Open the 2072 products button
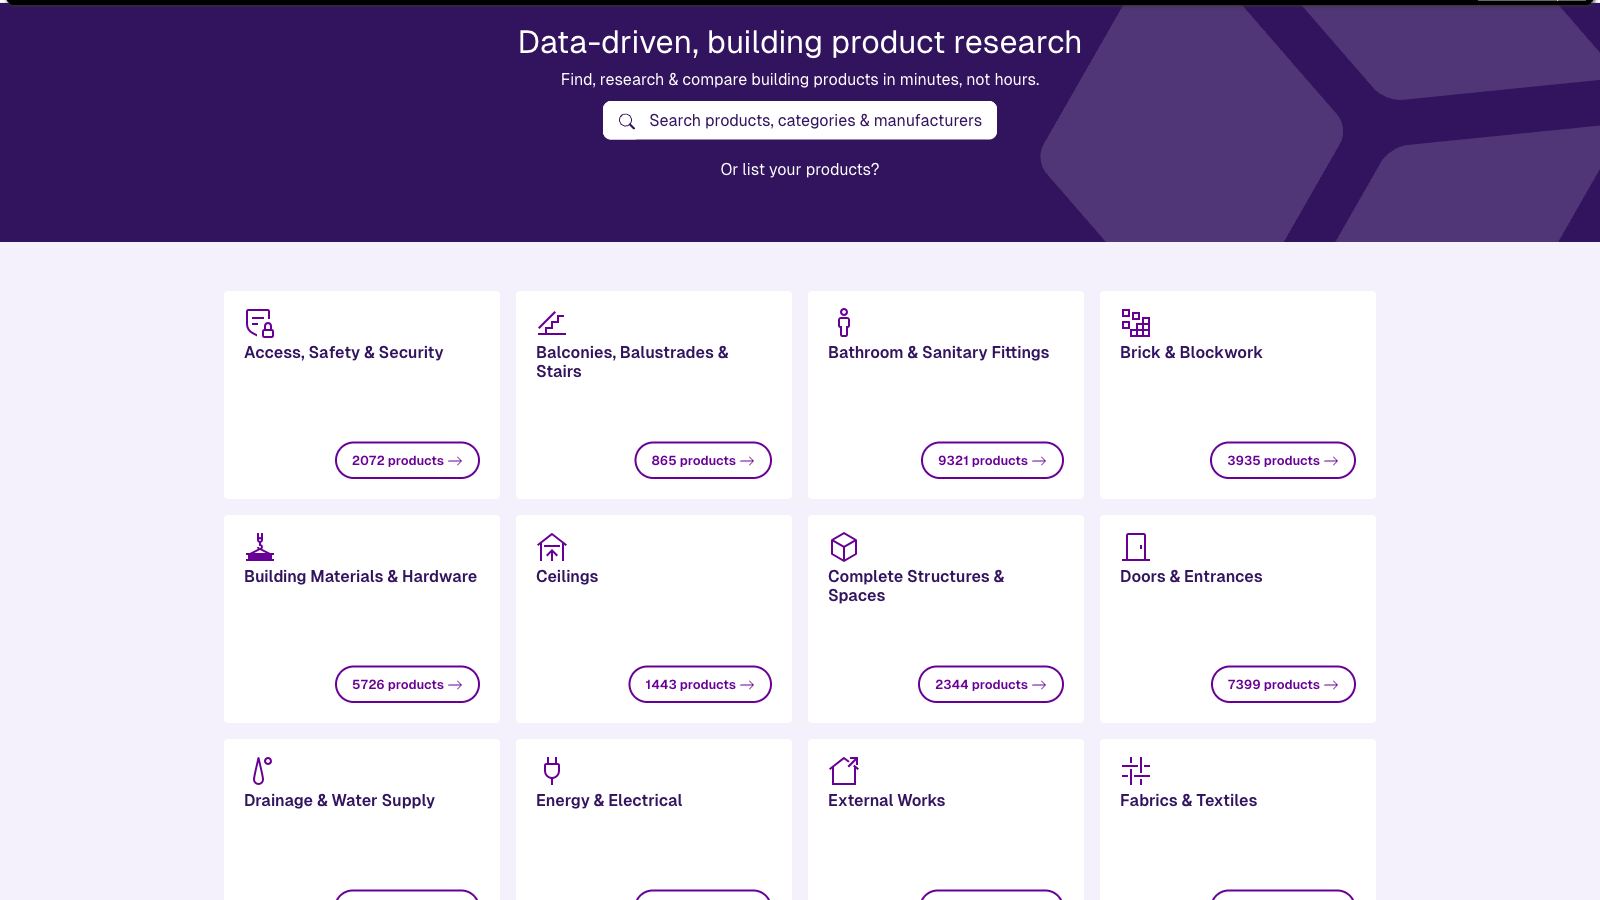Viewport: 1600px width, 900px height. click(x=407, y=460)
